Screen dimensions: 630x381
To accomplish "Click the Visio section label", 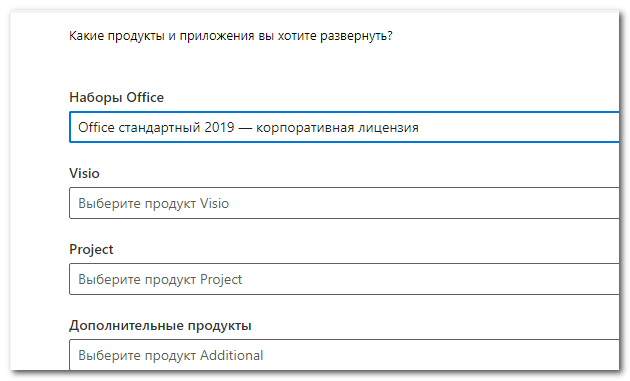I will click(84, 173).
